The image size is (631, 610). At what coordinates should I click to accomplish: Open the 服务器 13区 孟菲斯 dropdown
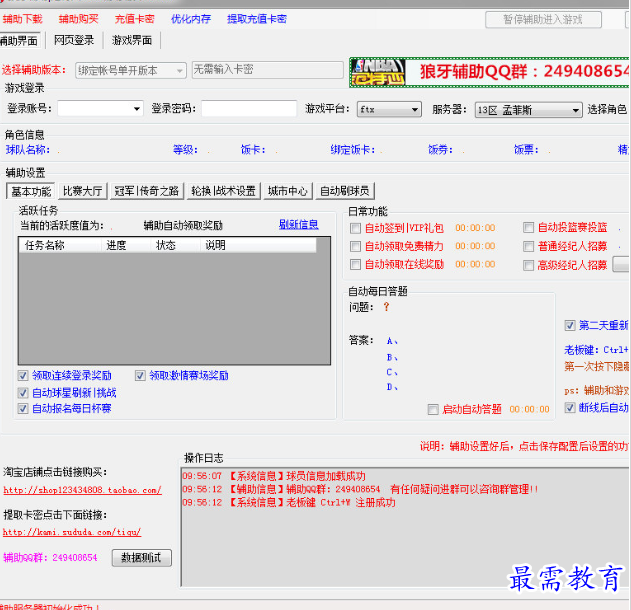point(528,110)
